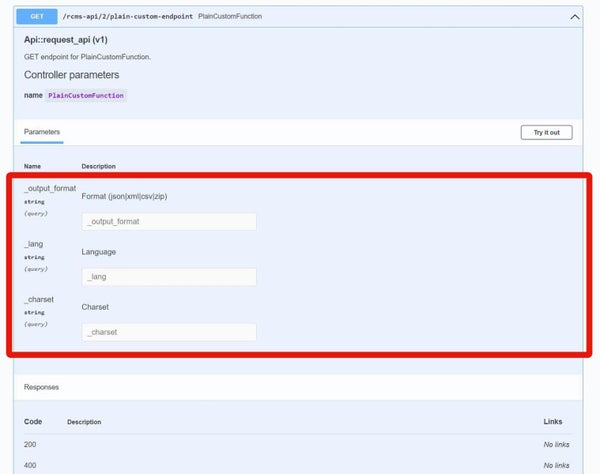The image size is (600, 474).
Task: Select the Parameters tab
Action: click(x=42, y=132)
